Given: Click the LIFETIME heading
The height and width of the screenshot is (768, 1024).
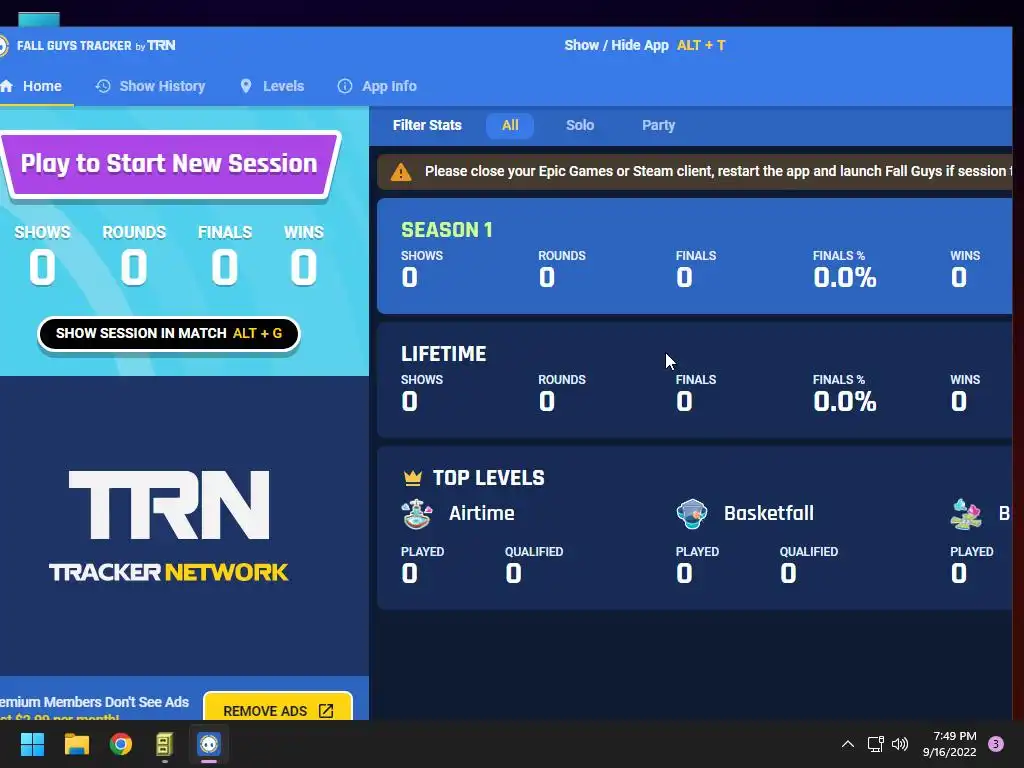Looking at the screenshot, I should (x=443, y=354).
